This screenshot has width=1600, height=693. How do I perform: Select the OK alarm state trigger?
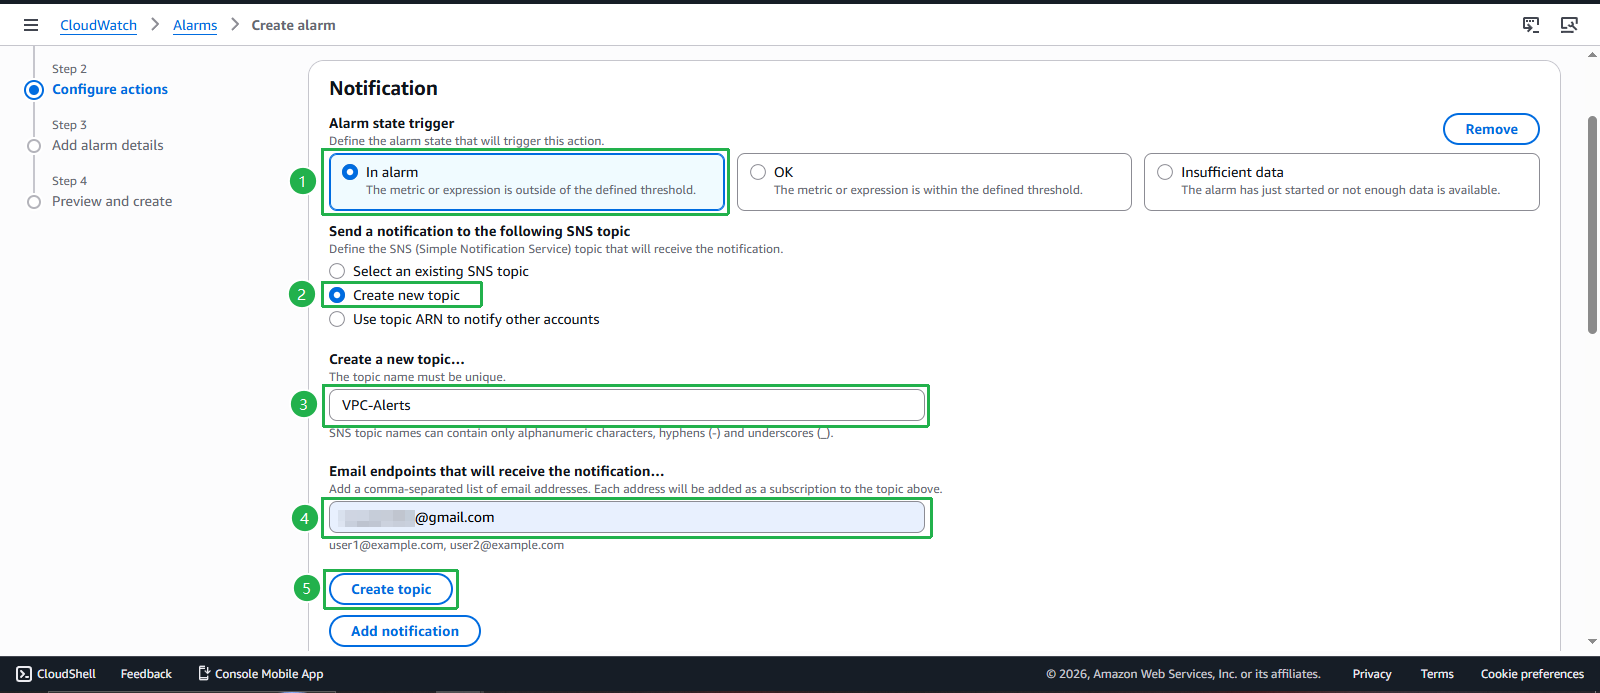click(x=934, y=182)
